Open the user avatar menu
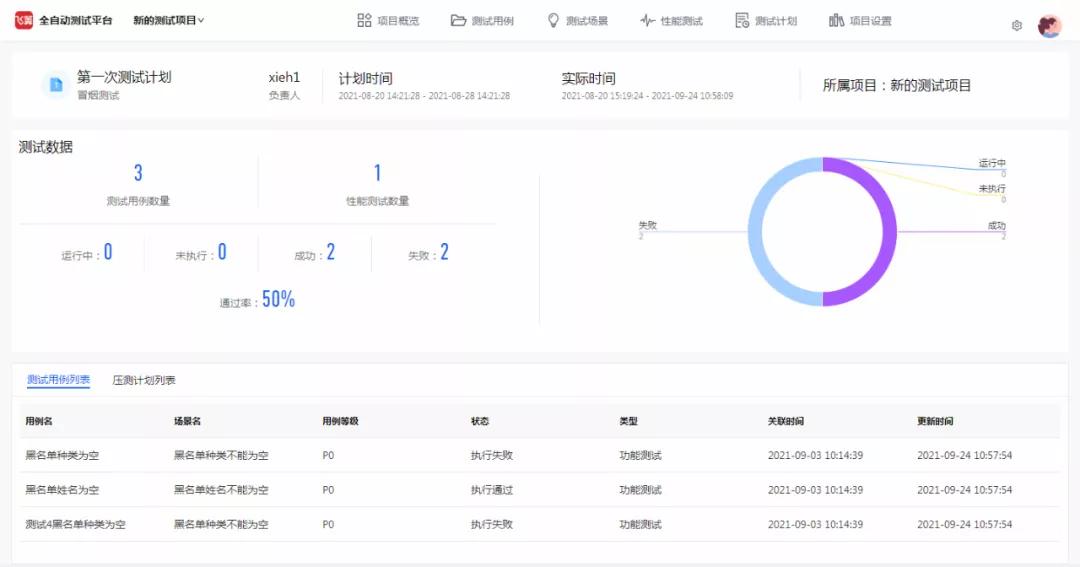 click(x=1049, y=25)
